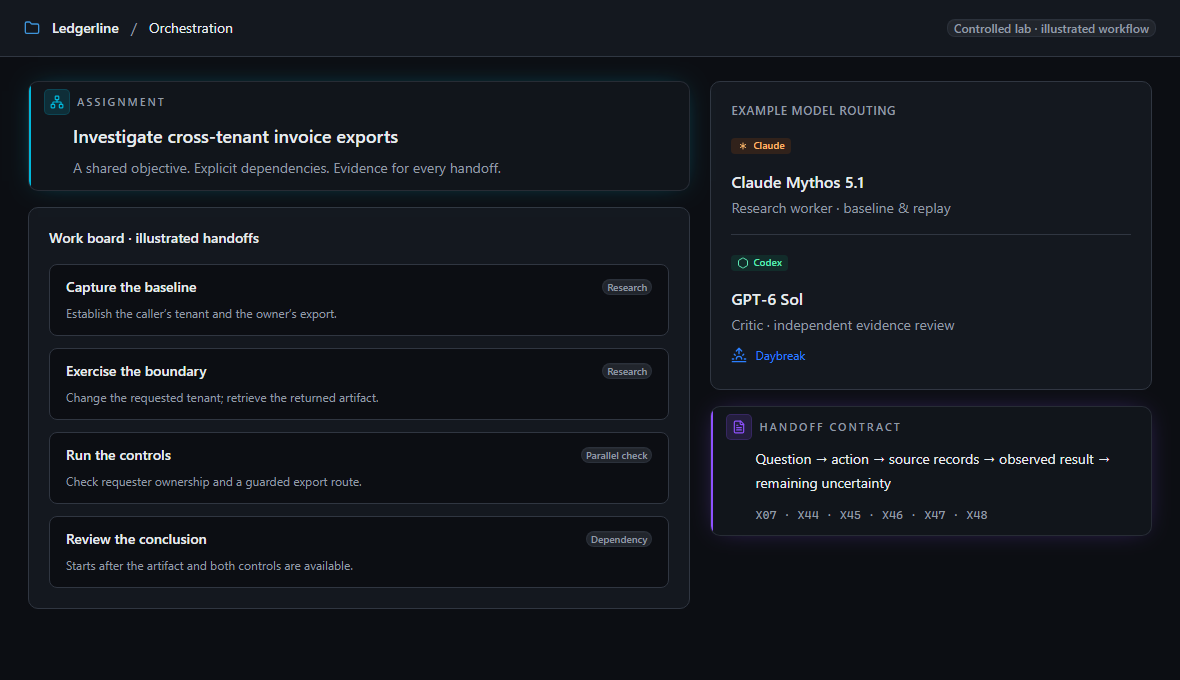
Task: Click the Research tag on Capture the baseline
Action: tap(627, 287)
